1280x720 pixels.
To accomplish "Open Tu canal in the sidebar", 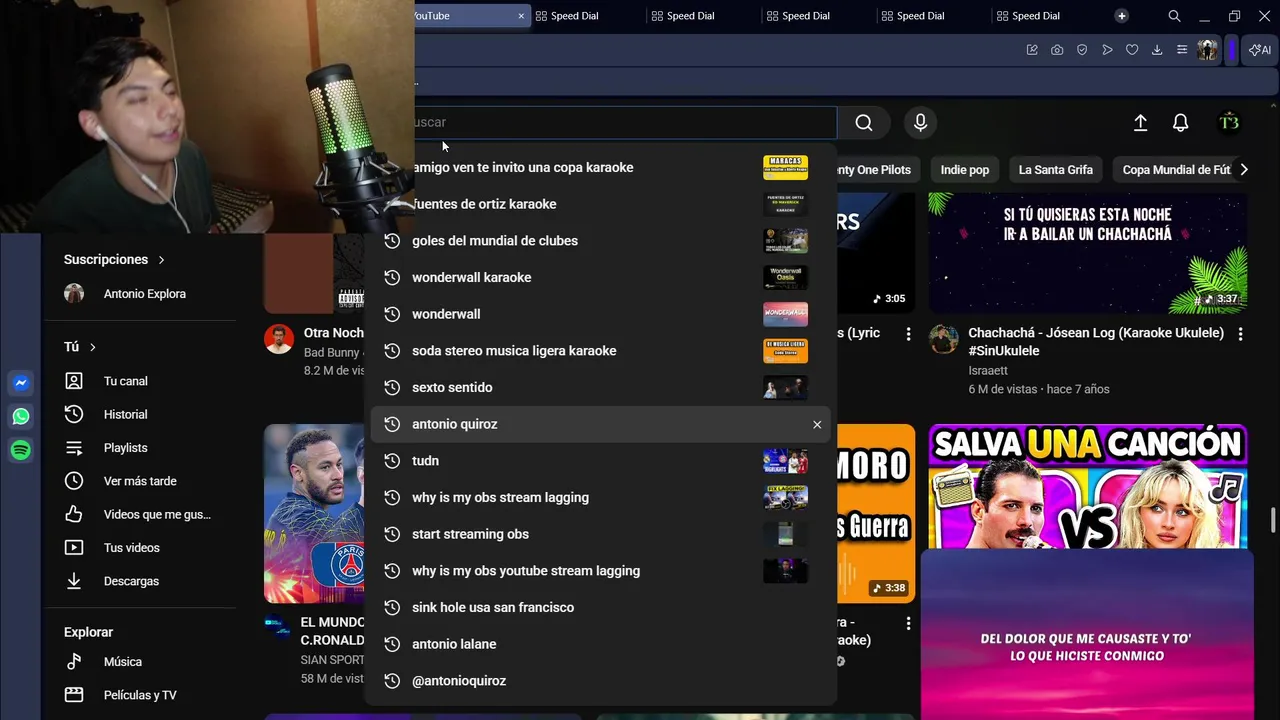I will [139, 381].
